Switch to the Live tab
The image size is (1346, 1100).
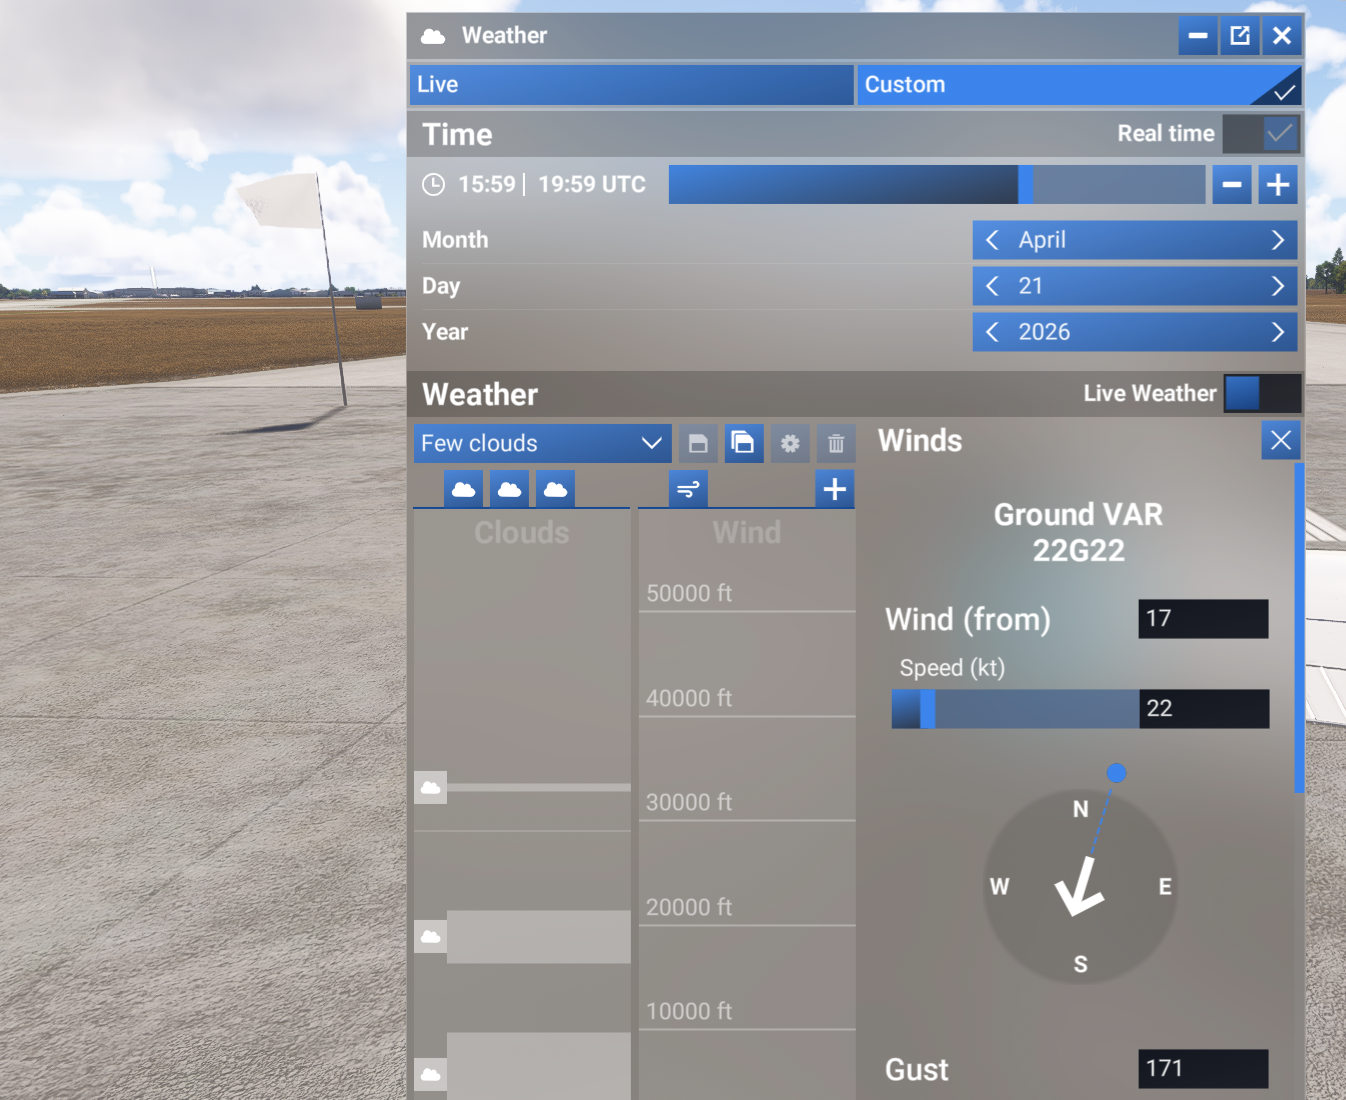click(631, 85)
